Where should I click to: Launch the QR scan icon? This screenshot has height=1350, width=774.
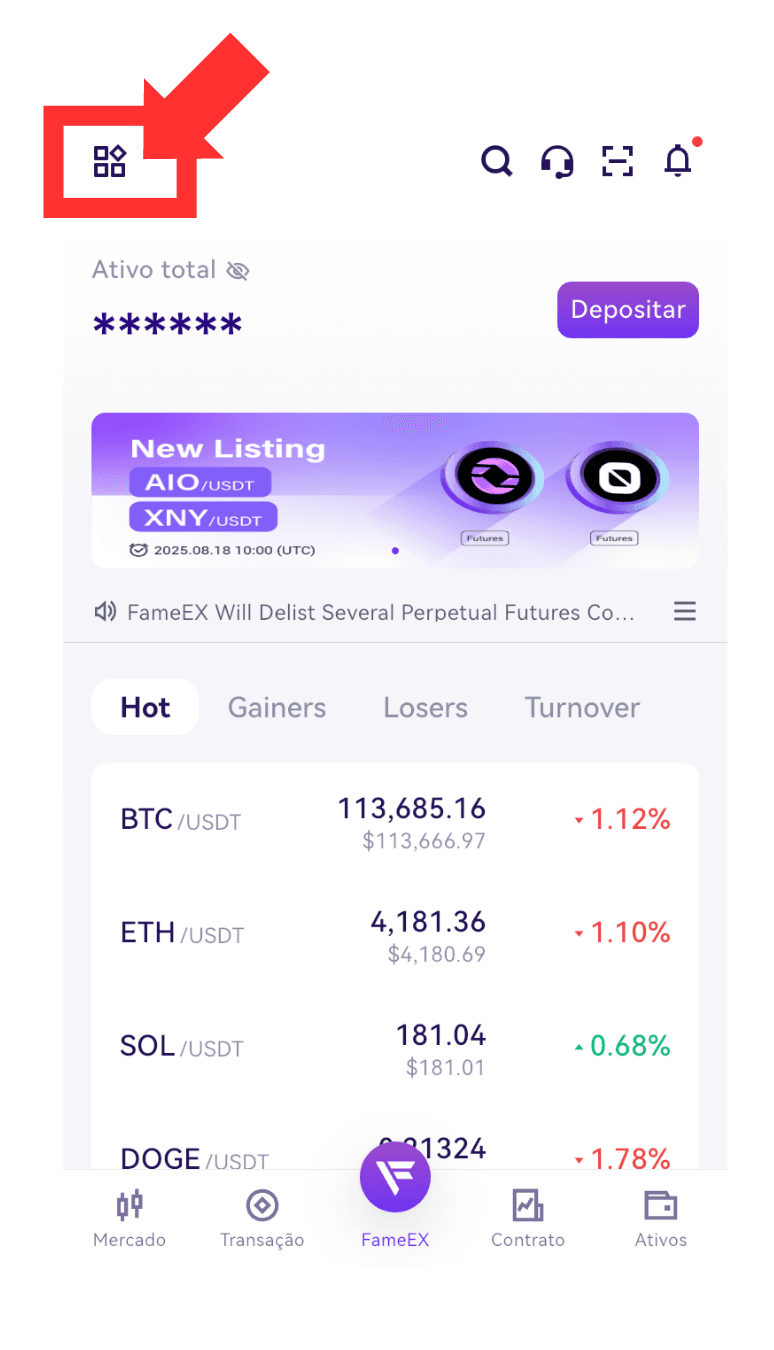point(618,161)
